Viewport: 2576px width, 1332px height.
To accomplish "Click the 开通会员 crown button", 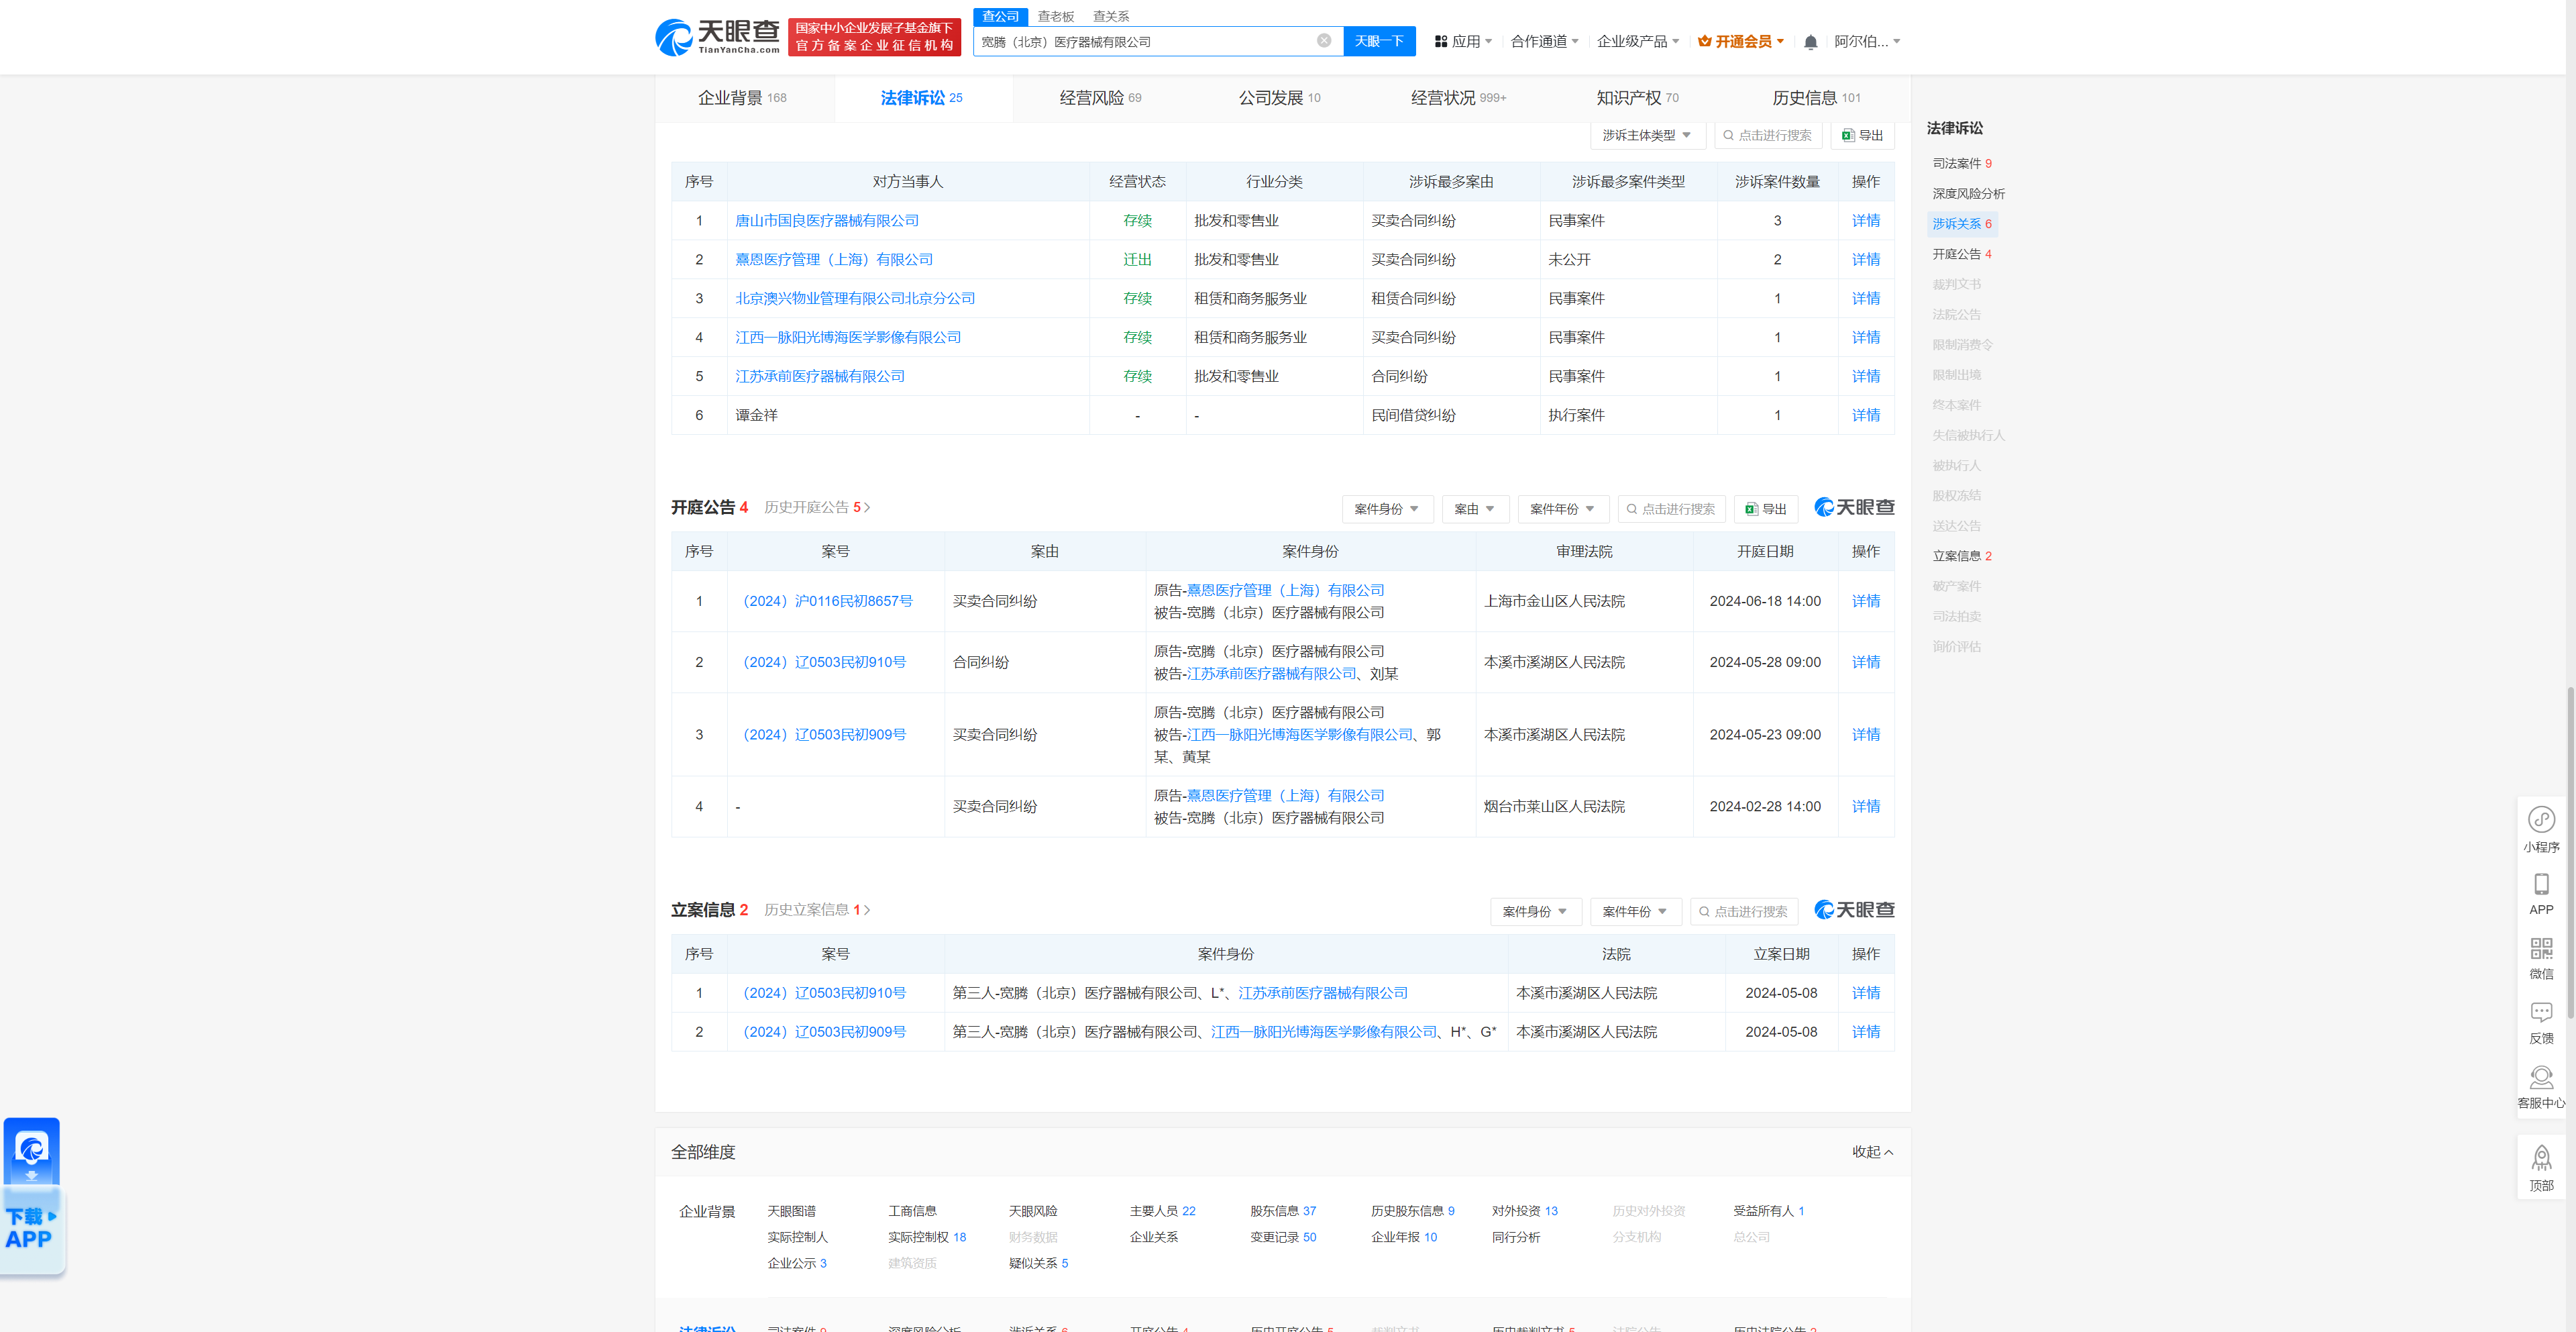I will (x=1741, y=41).
